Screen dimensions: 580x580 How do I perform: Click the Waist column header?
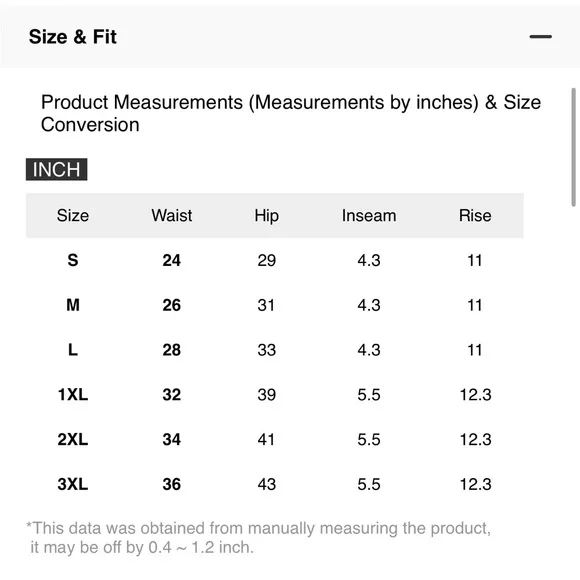172,216
